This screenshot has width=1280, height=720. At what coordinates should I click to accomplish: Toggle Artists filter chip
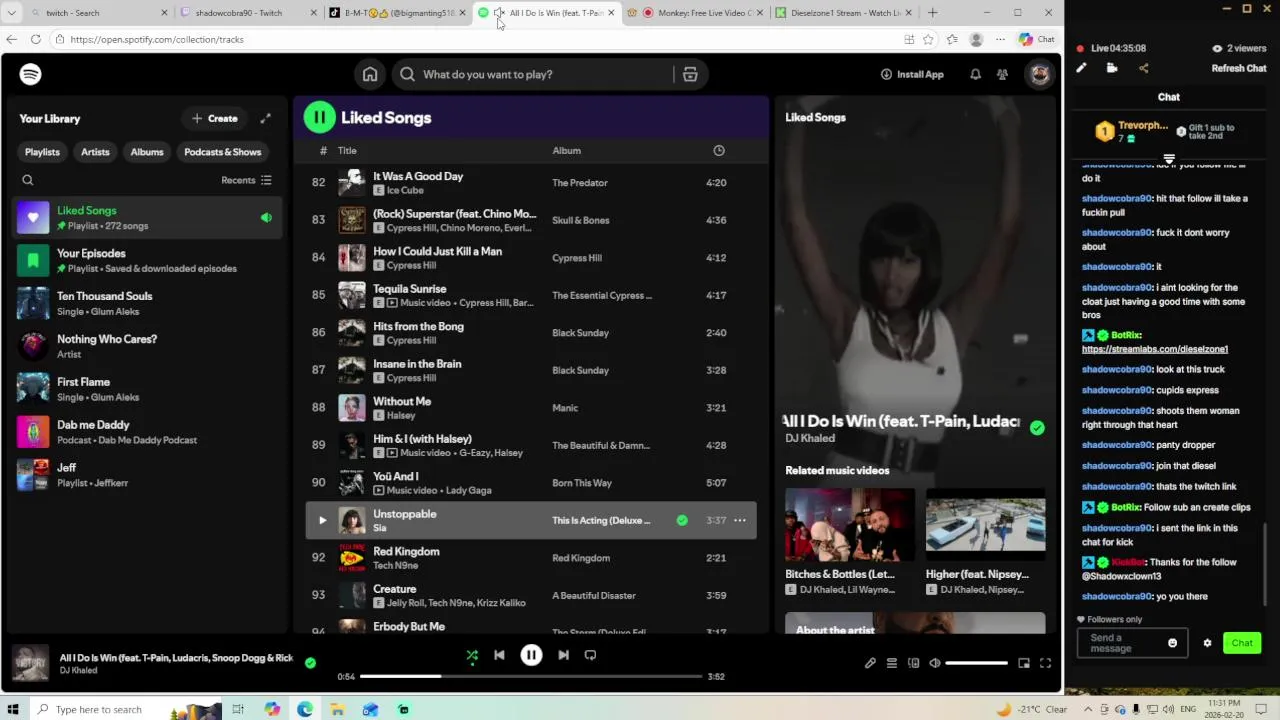[95, 152]
